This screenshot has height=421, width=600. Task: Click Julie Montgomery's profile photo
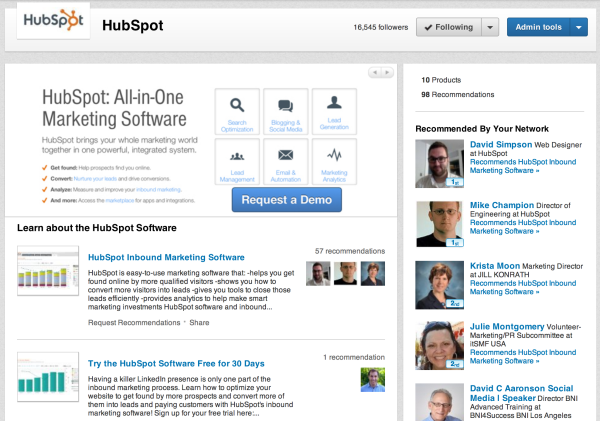click(x=440, y=346)
